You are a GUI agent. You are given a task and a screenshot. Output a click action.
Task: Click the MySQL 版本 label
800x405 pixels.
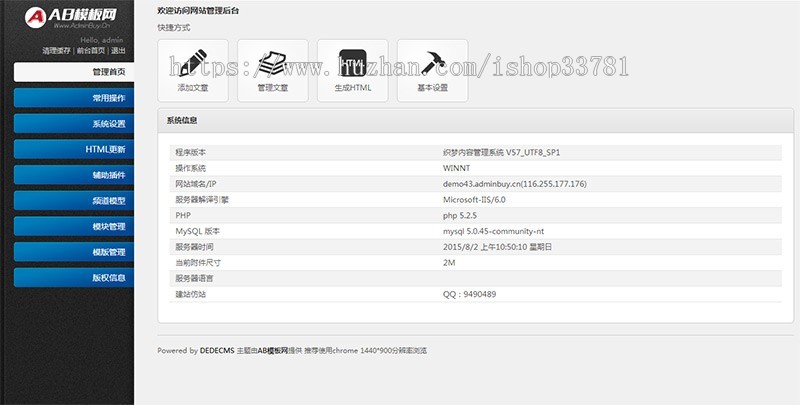tap(197, 232)
